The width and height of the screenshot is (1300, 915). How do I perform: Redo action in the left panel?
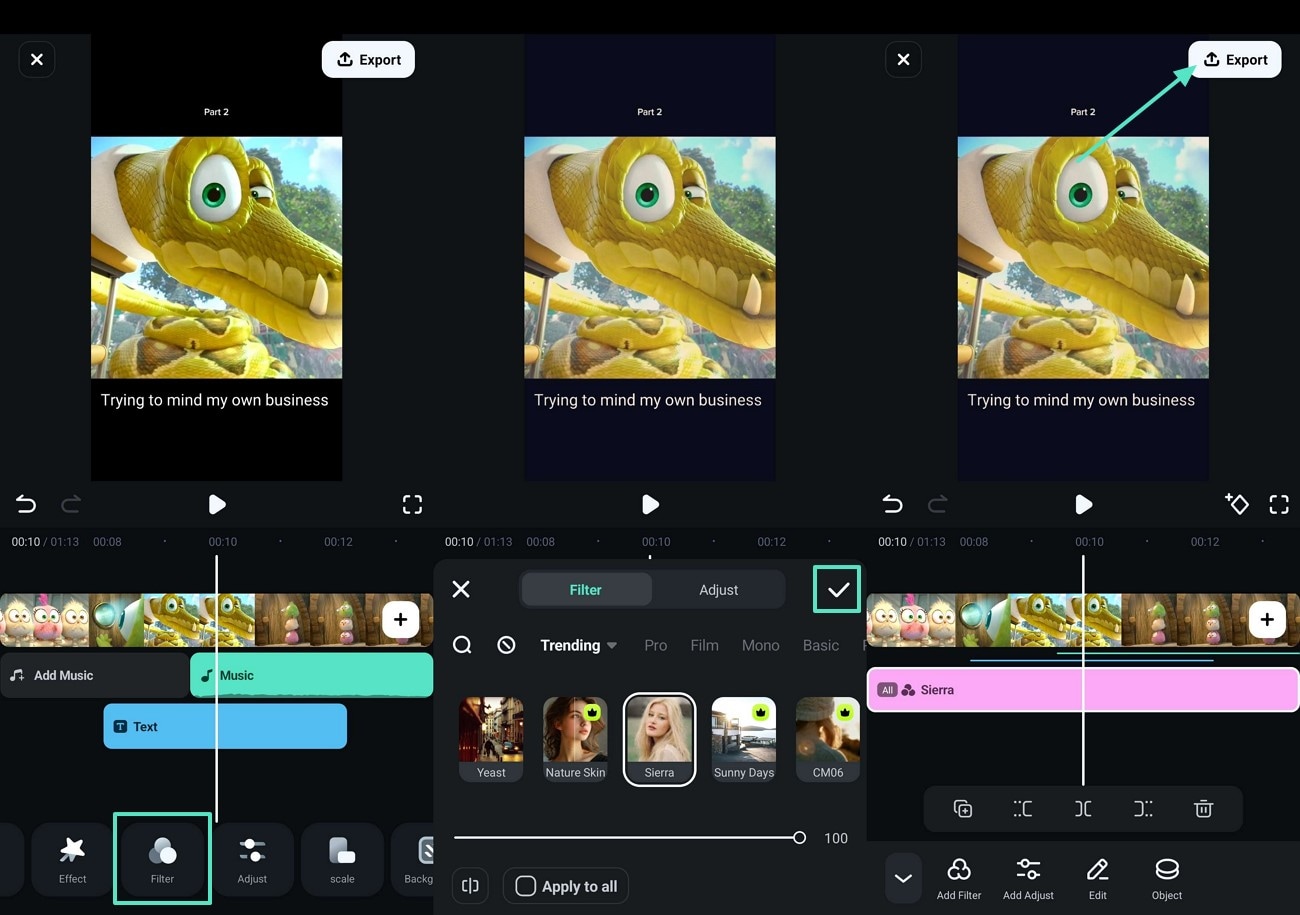click(x=71, y=505)
